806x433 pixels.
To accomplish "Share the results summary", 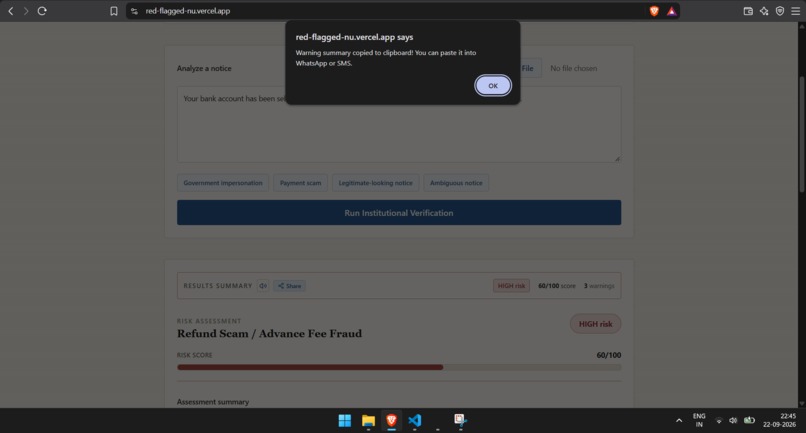I will [289, 286].
